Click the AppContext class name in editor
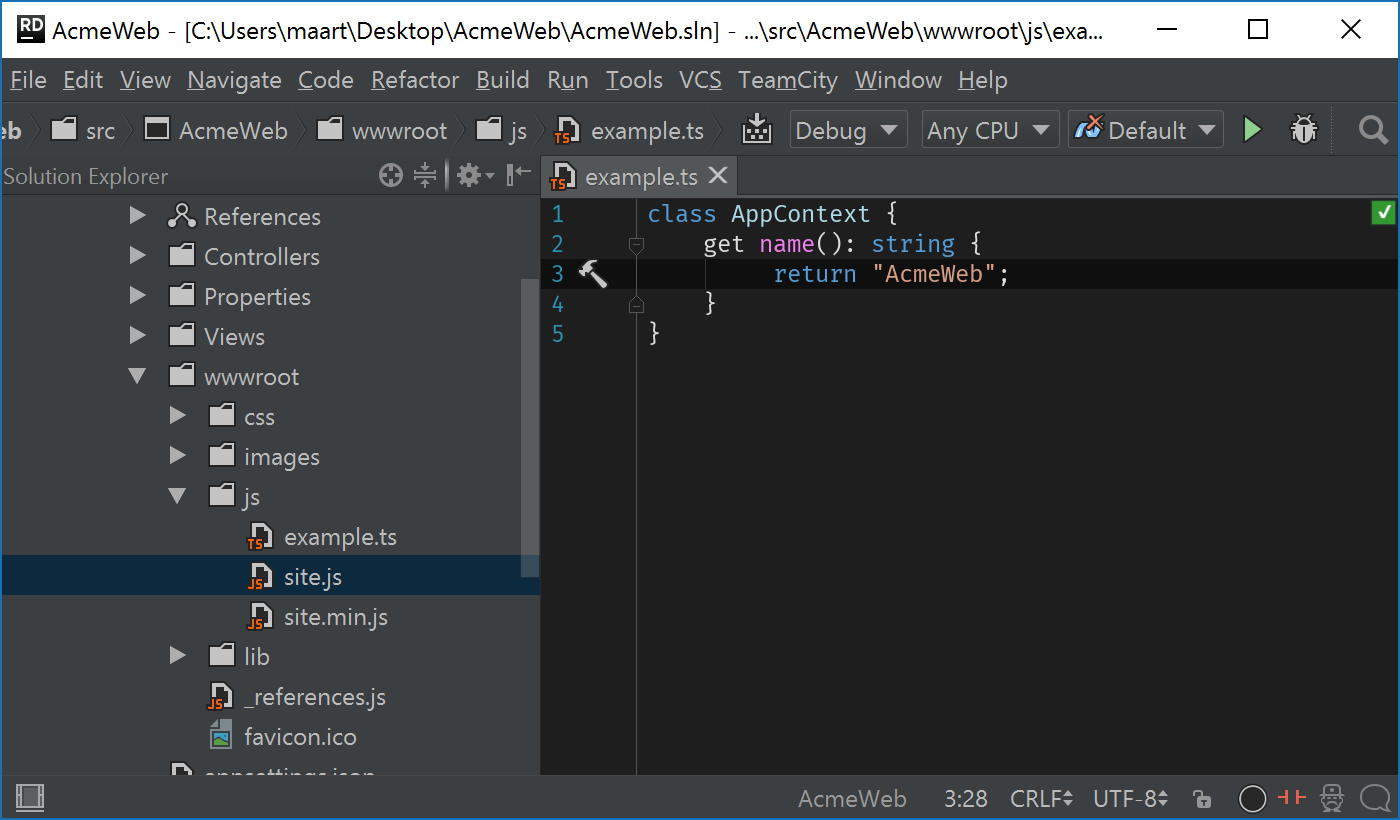This screenshot has width=1400, height=820. pyautogui.click(x=801, y=214)
